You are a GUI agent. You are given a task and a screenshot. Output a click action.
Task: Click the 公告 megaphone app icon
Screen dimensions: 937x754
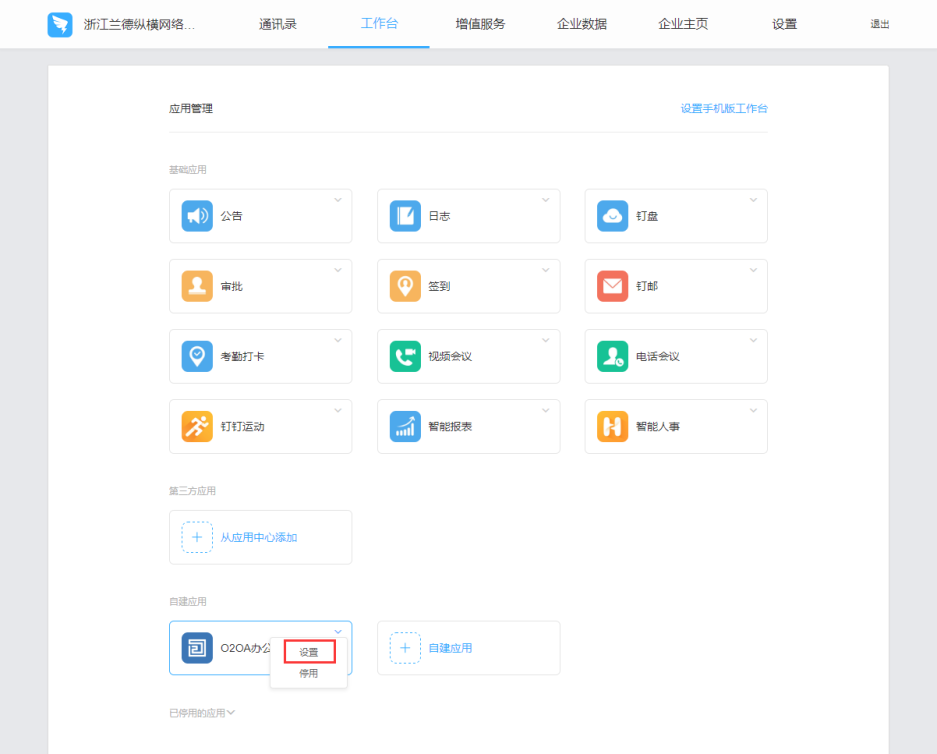pyautogui.click(x=197, y=216)
